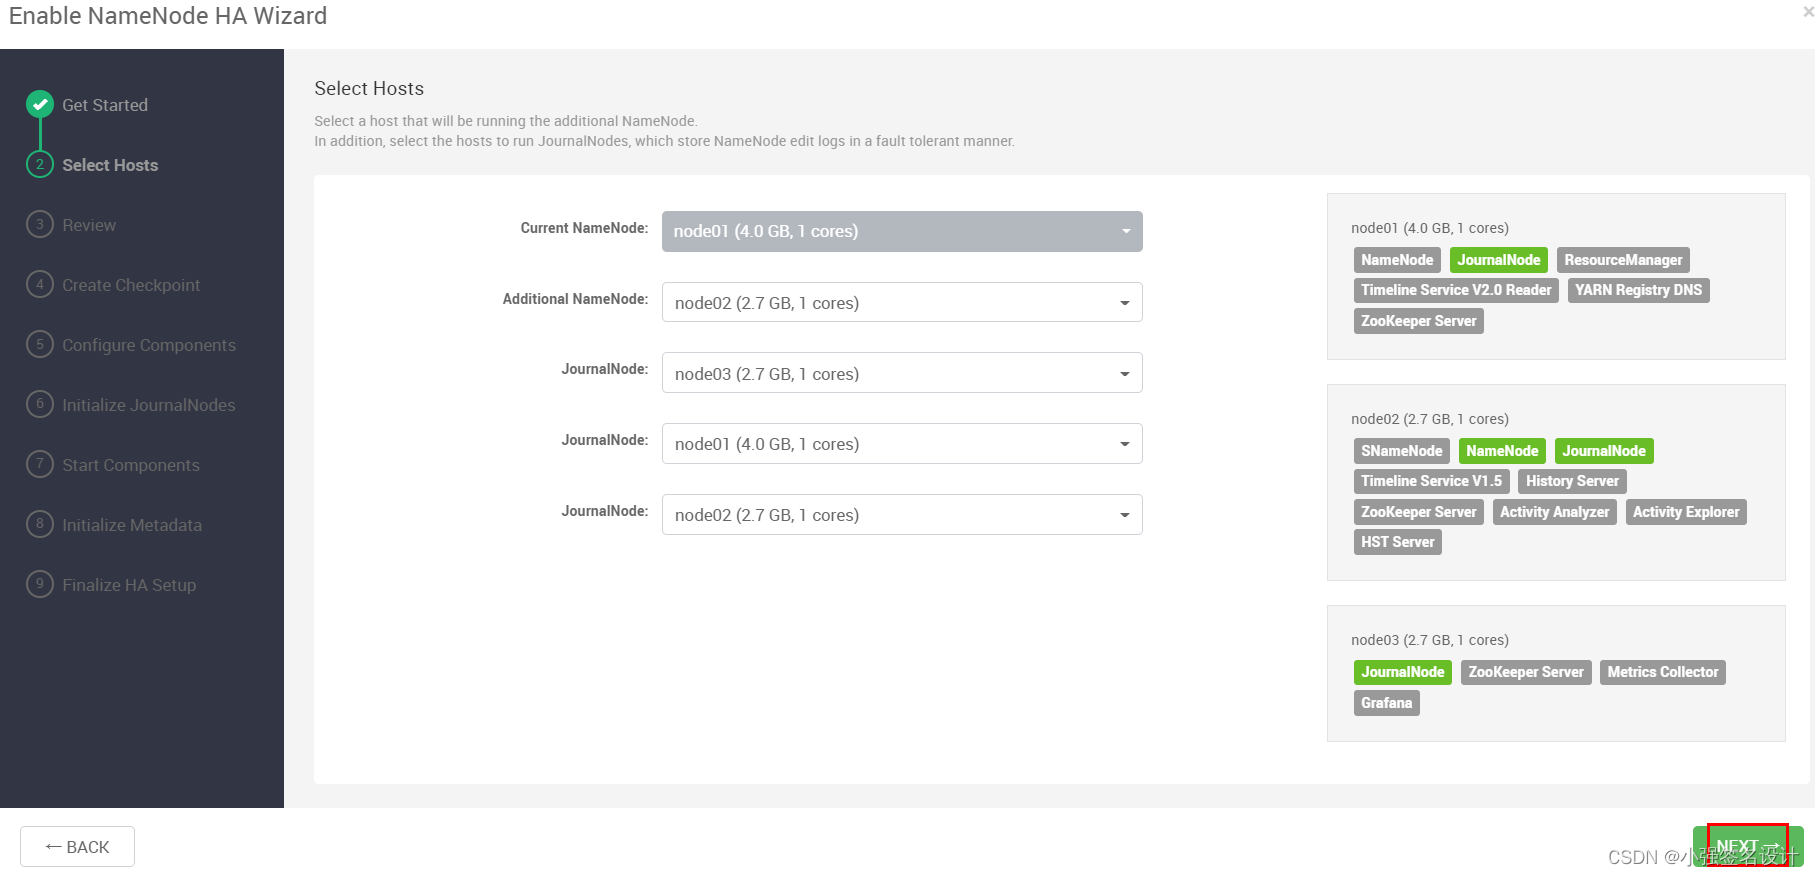This screenshot has height=876, width=1815.
Task: Click the step 7 circle icon
Action: point(40,464)
